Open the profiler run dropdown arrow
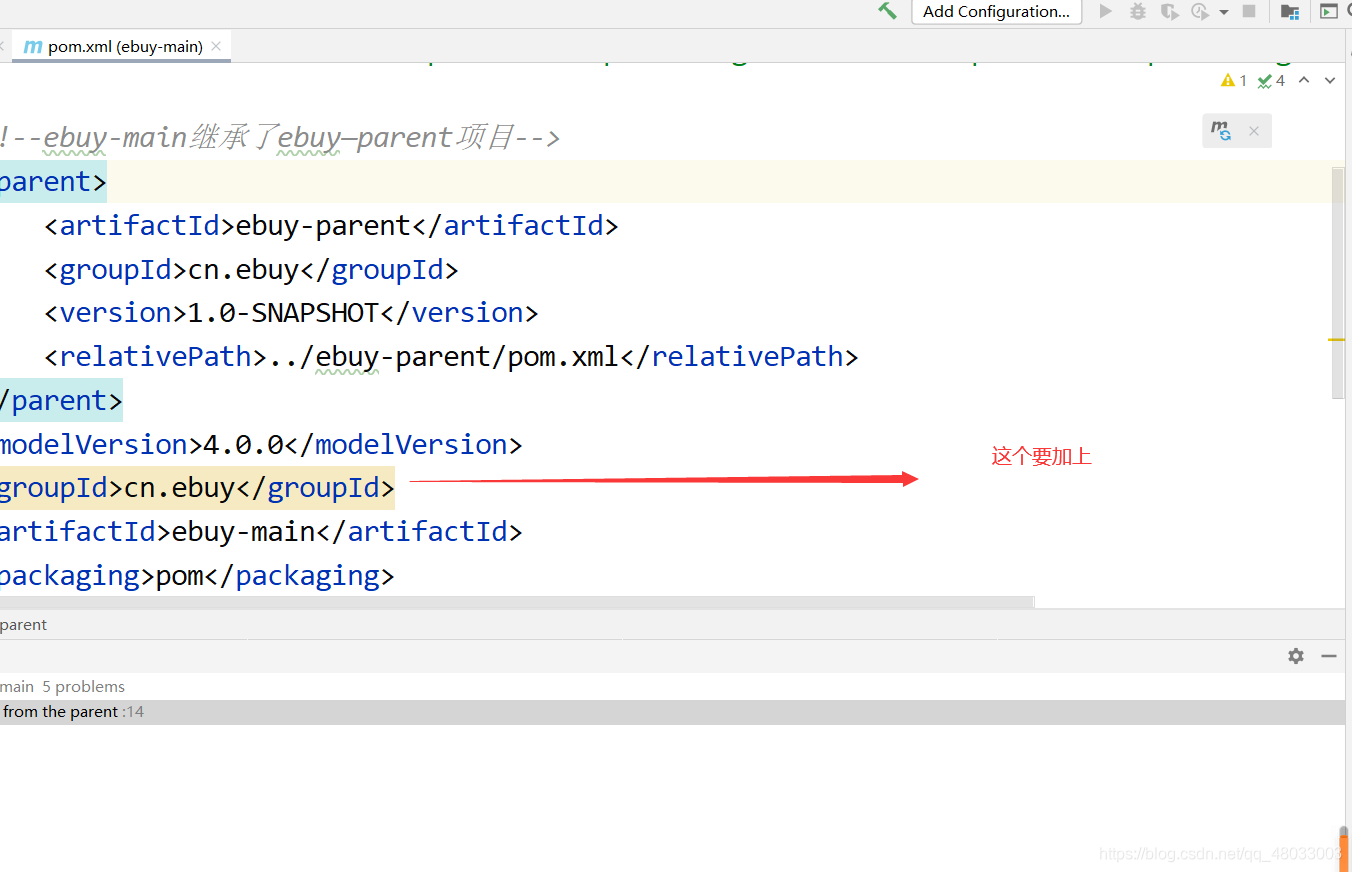Image resolution: width=1352 pixels, height=872 pixels. (x=1224, y=12)
